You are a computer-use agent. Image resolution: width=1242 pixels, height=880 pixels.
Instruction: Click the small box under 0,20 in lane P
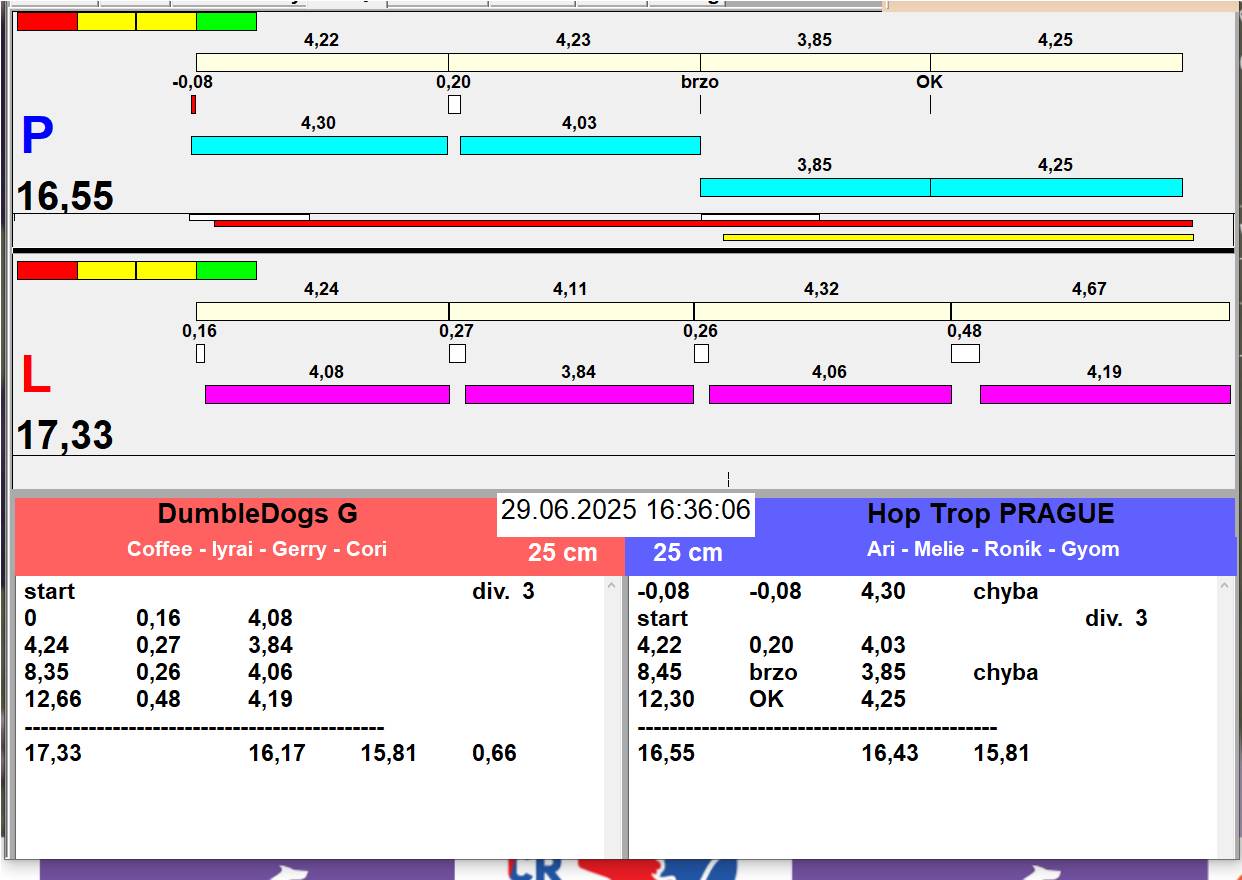coord(454,104)
